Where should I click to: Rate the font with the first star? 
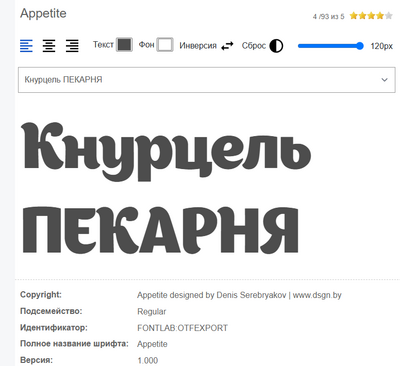[354, 16]
